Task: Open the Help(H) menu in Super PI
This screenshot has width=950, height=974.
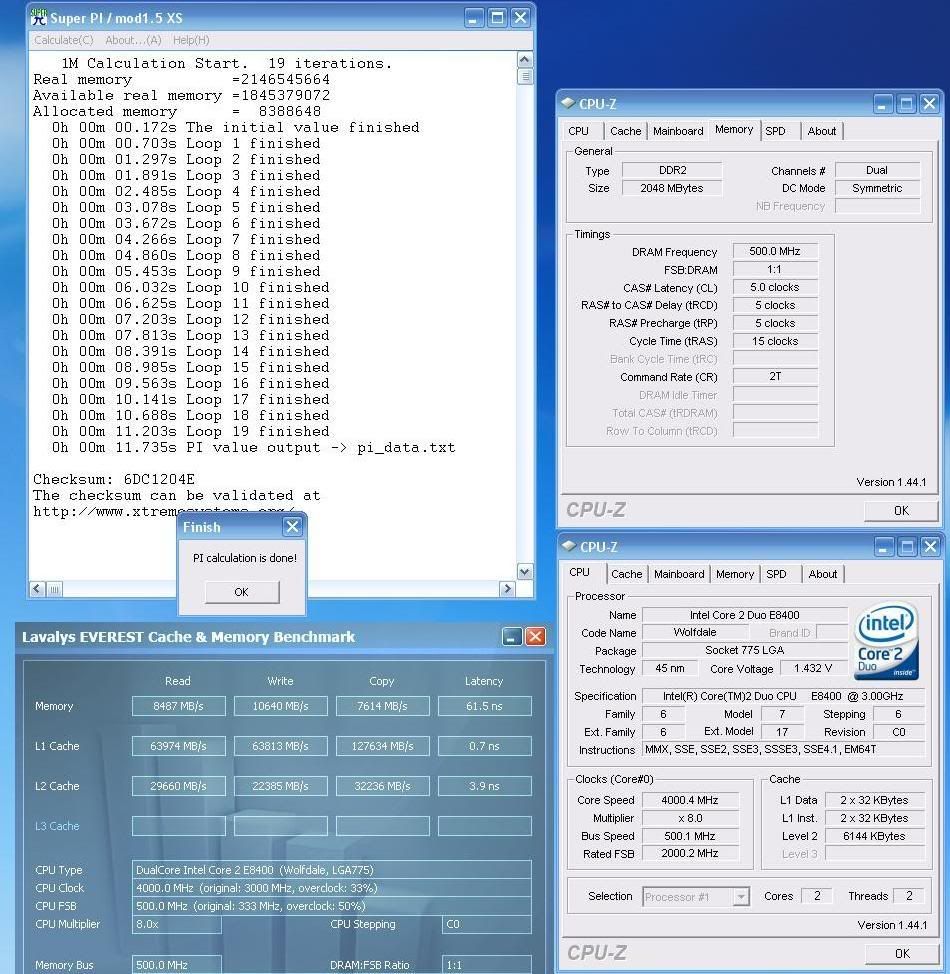Action: click(191, 40)
